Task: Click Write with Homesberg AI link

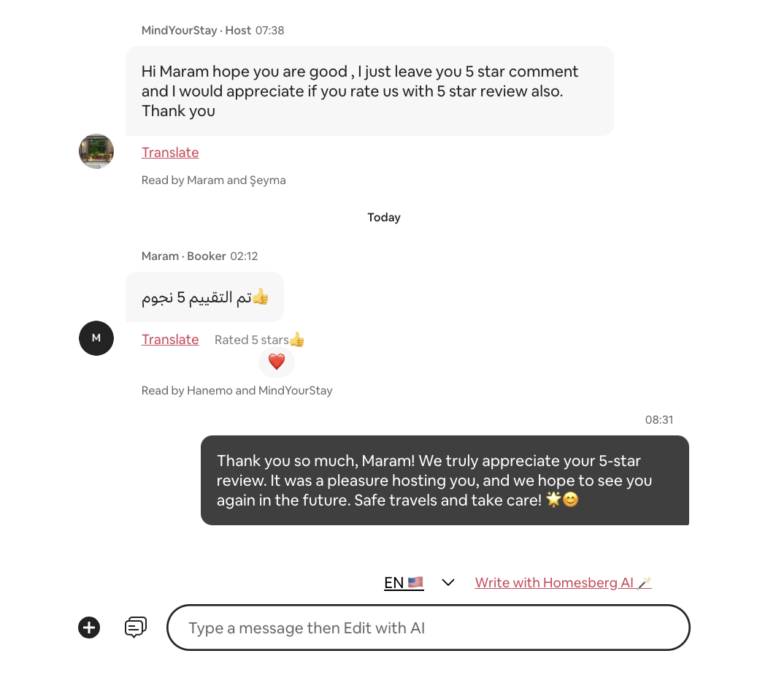Action: click(563, 582)
